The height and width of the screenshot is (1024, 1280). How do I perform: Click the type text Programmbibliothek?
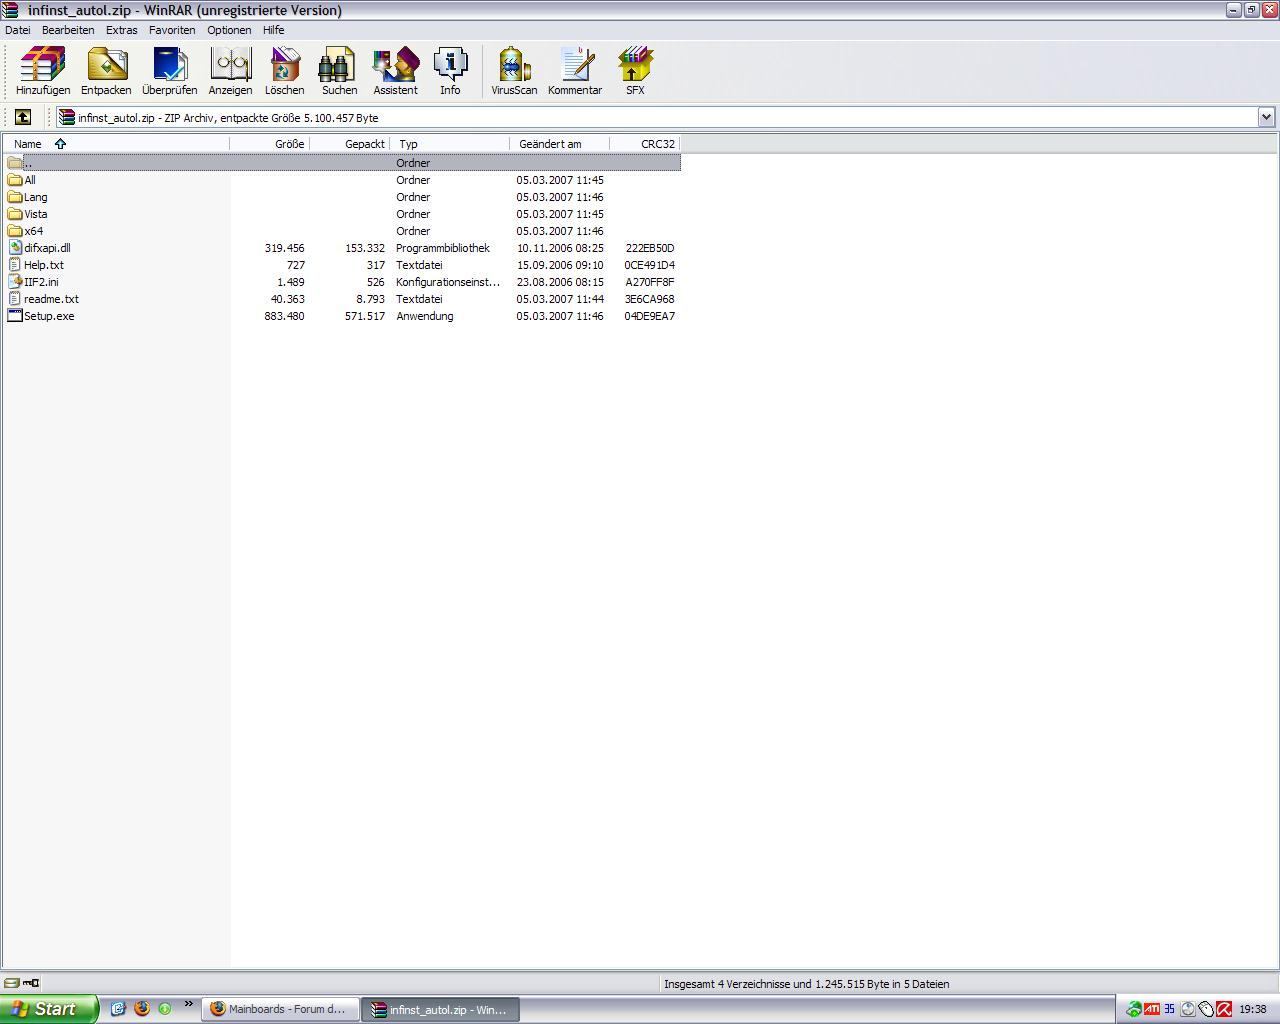click(x=443, y=248)
